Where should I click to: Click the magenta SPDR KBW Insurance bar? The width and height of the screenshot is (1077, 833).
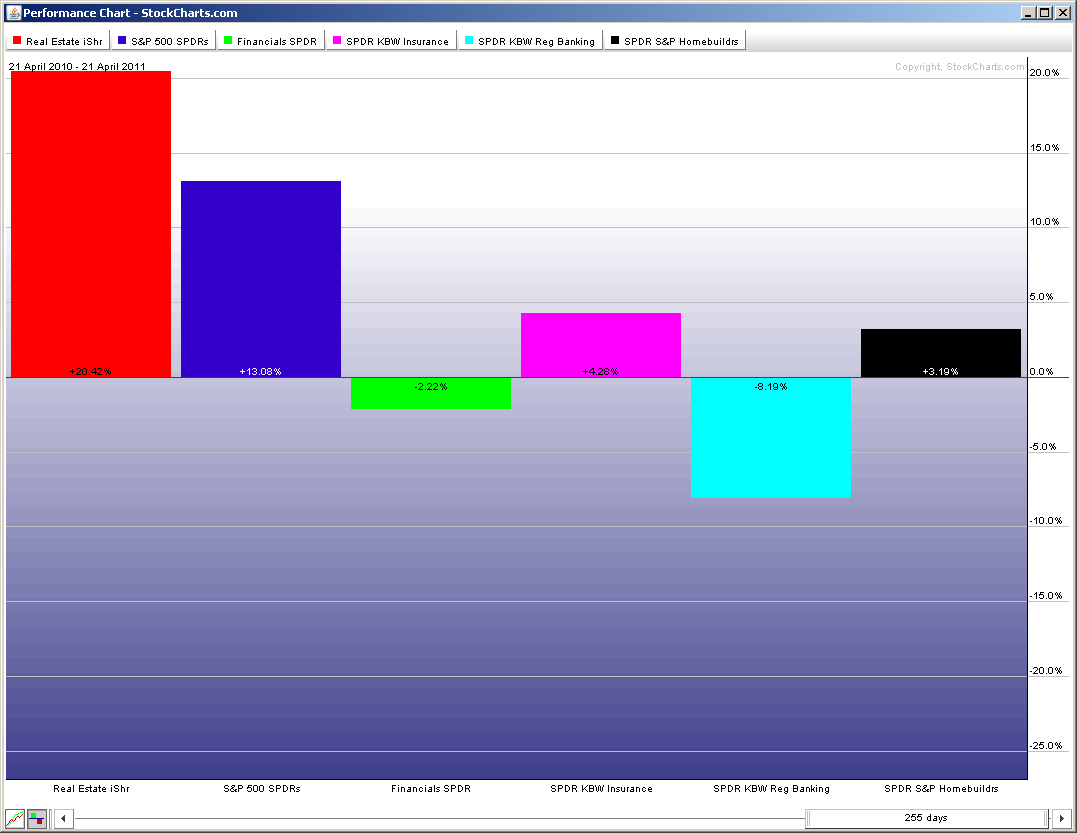(601, 345)
